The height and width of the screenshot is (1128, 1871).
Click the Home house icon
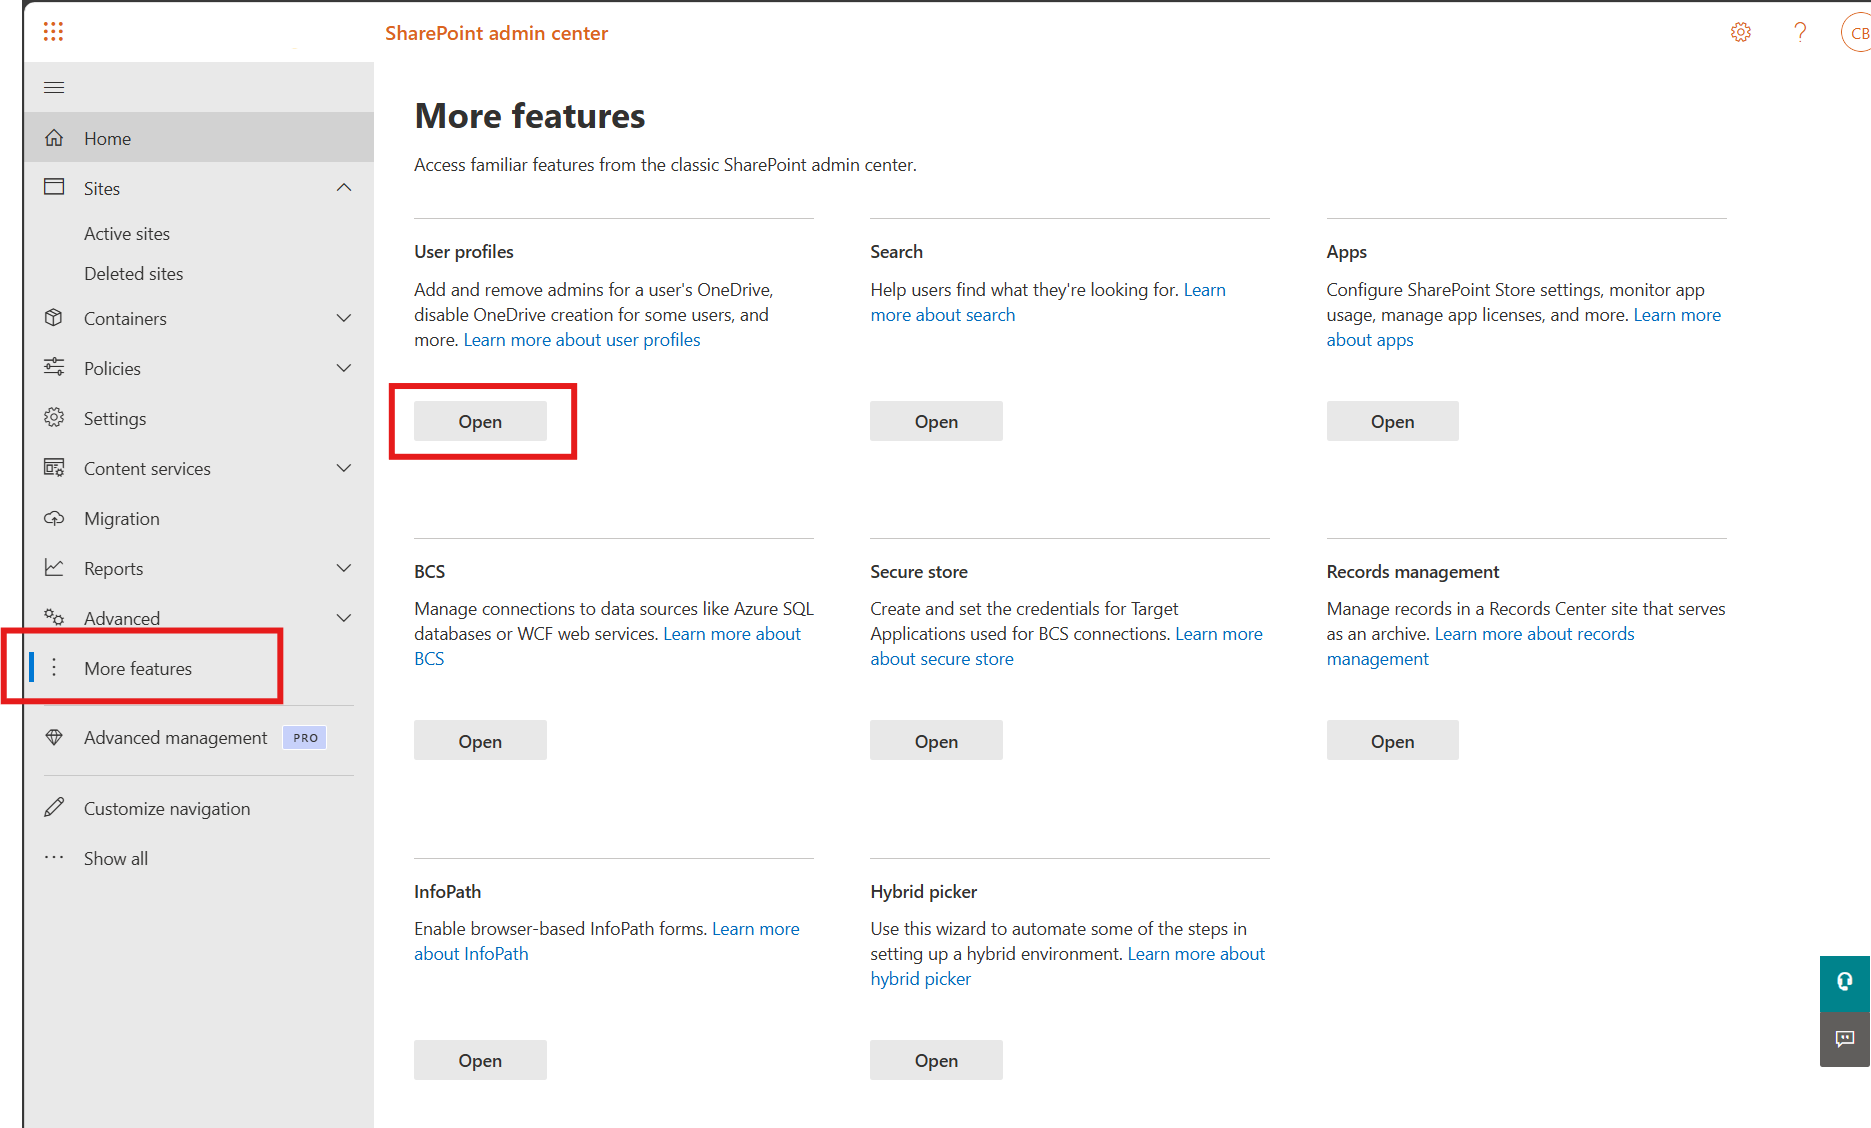(54, 138)
